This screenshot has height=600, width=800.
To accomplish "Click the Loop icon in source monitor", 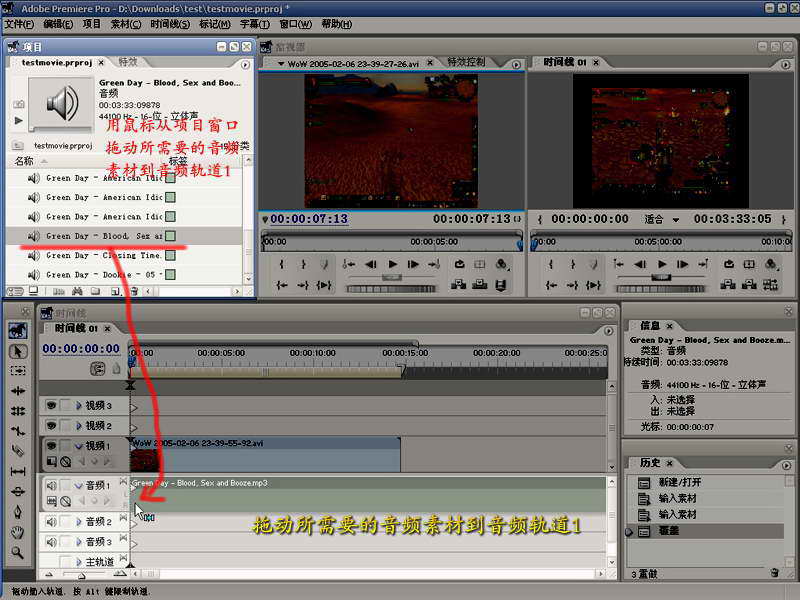I will click(x=459, y=264).
